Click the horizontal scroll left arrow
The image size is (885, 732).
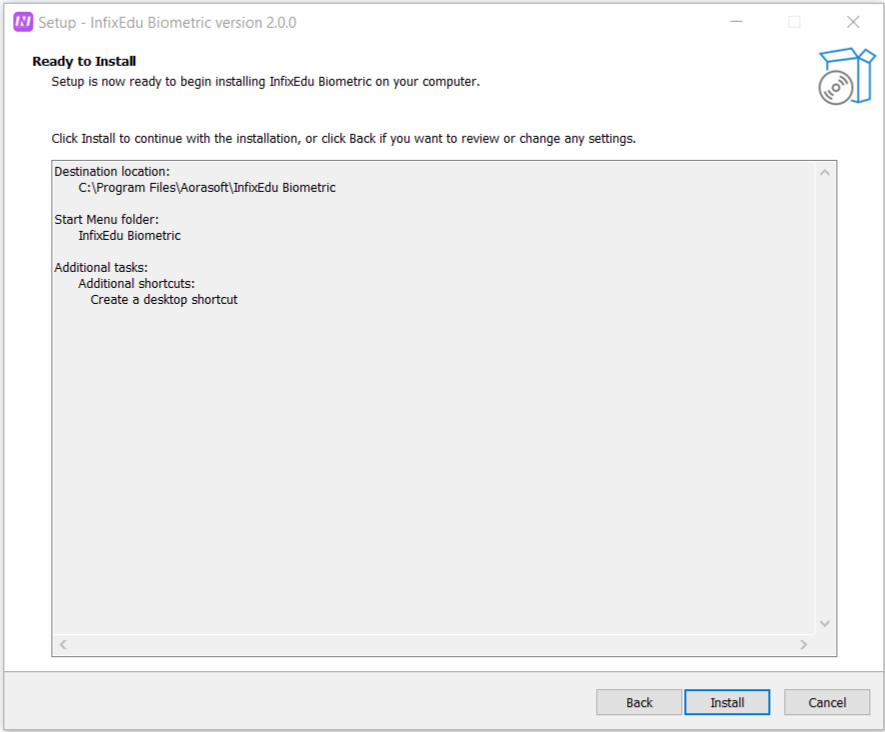pos(62,645)
